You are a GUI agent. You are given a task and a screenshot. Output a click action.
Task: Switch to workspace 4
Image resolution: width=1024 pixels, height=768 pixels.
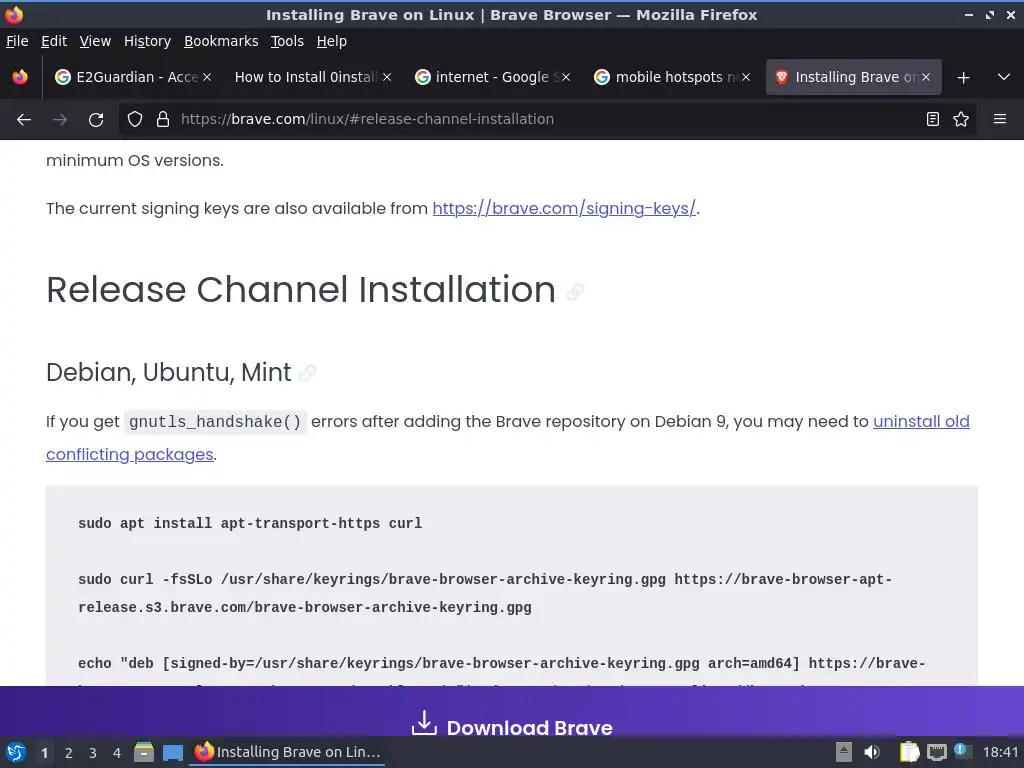[117, 753]
